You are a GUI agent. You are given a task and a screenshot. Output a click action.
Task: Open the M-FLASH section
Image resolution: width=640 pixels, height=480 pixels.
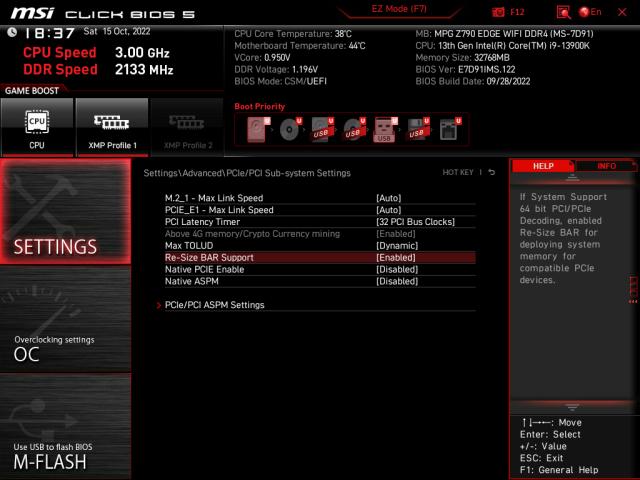[66, 427]
